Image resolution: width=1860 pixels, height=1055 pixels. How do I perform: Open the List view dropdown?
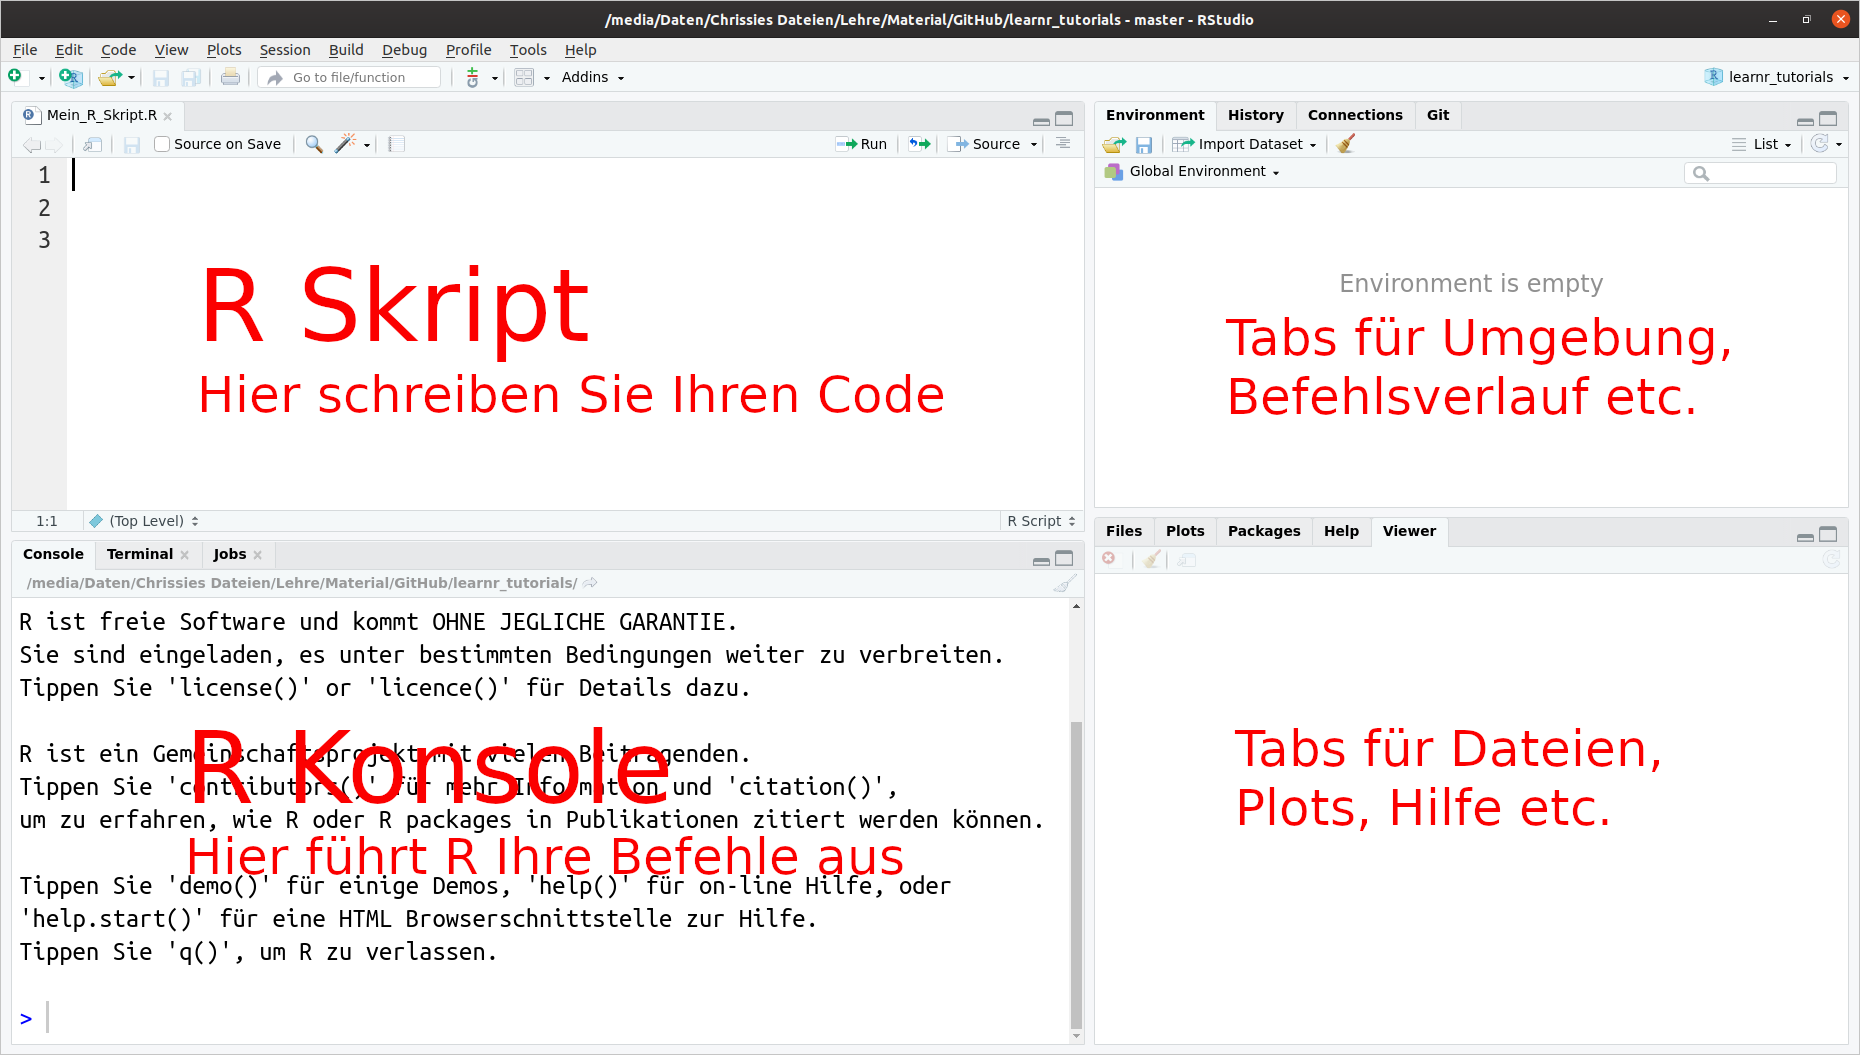coord(1763,144)
